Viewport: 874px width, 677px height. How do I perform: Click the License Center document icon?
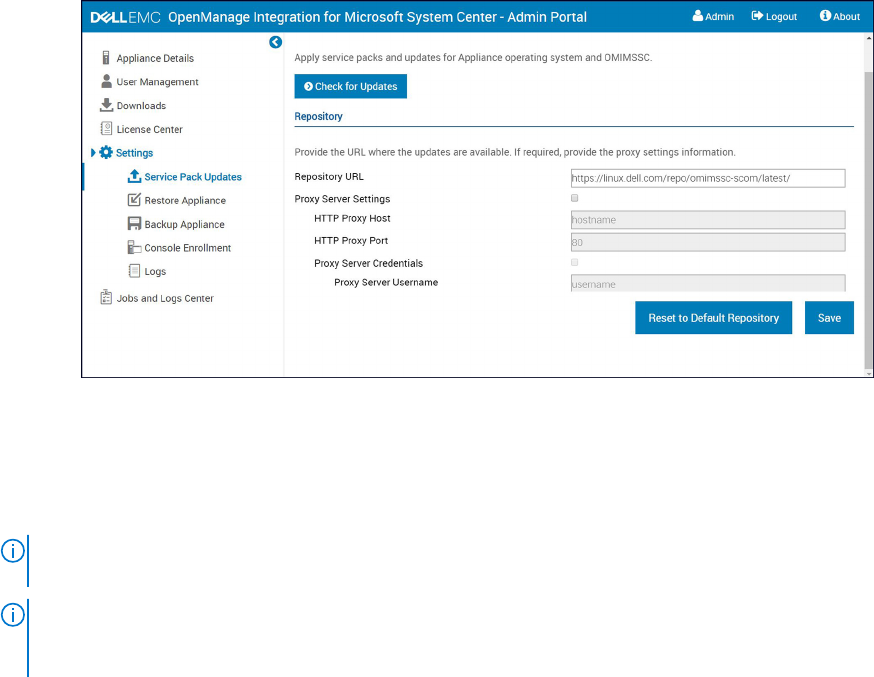[106, 129]
